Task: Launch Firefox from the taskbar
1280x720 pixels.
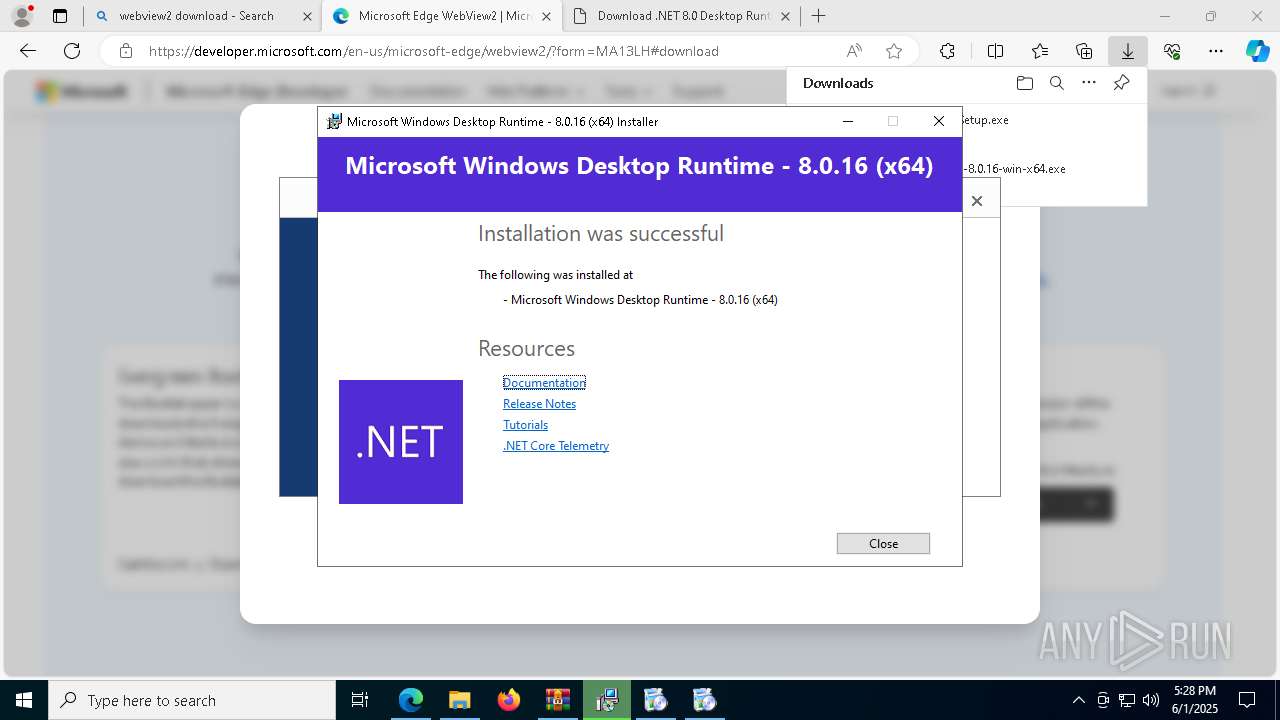Action: tap(508, 700)
